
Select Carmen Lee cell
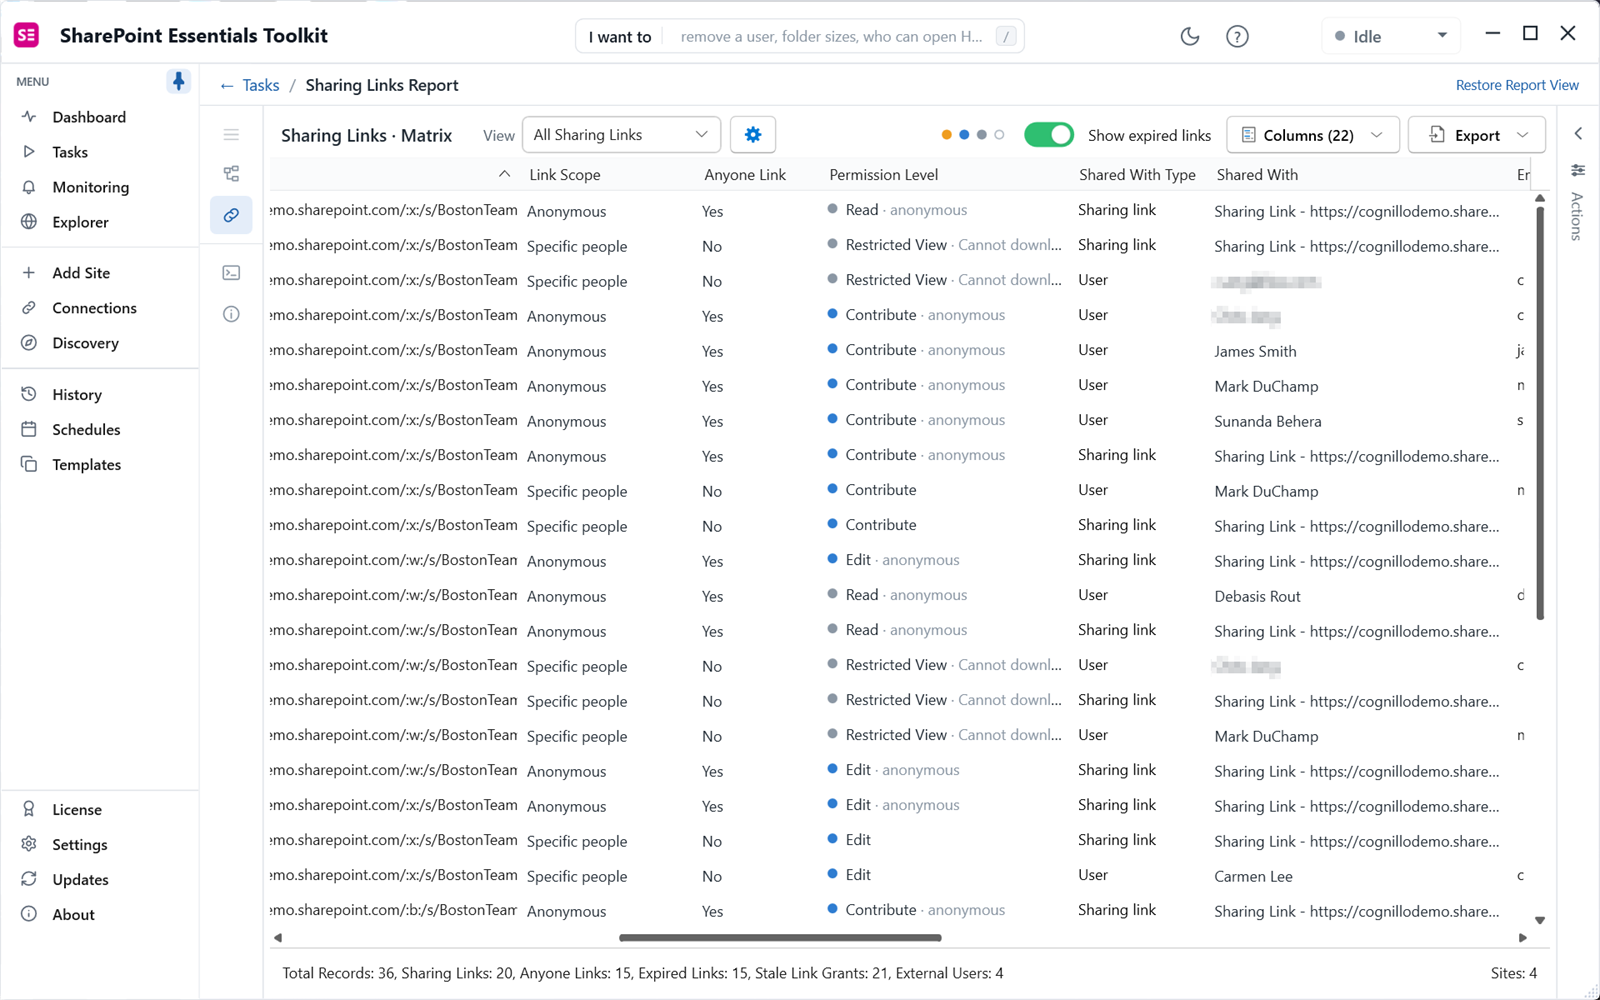[x=1253, y=876]
